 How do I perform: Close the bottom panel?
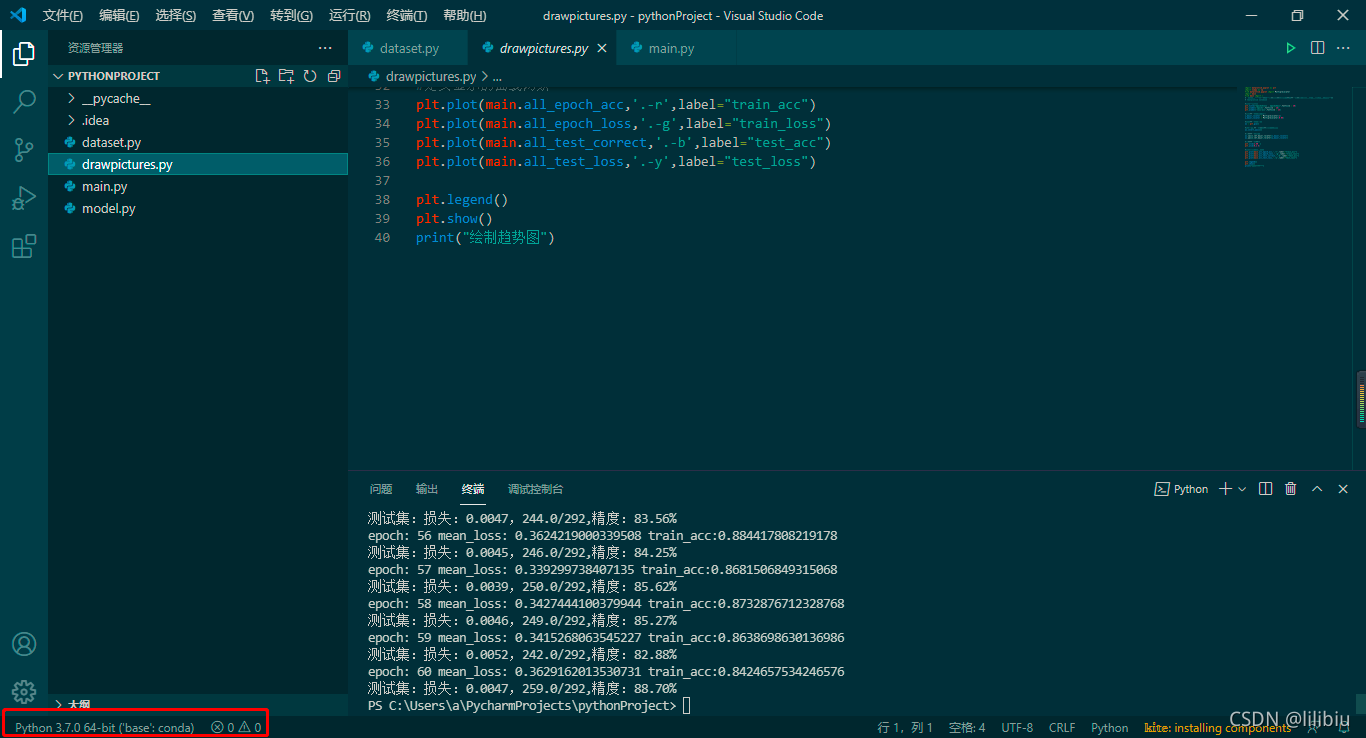tap(1342, 489)
